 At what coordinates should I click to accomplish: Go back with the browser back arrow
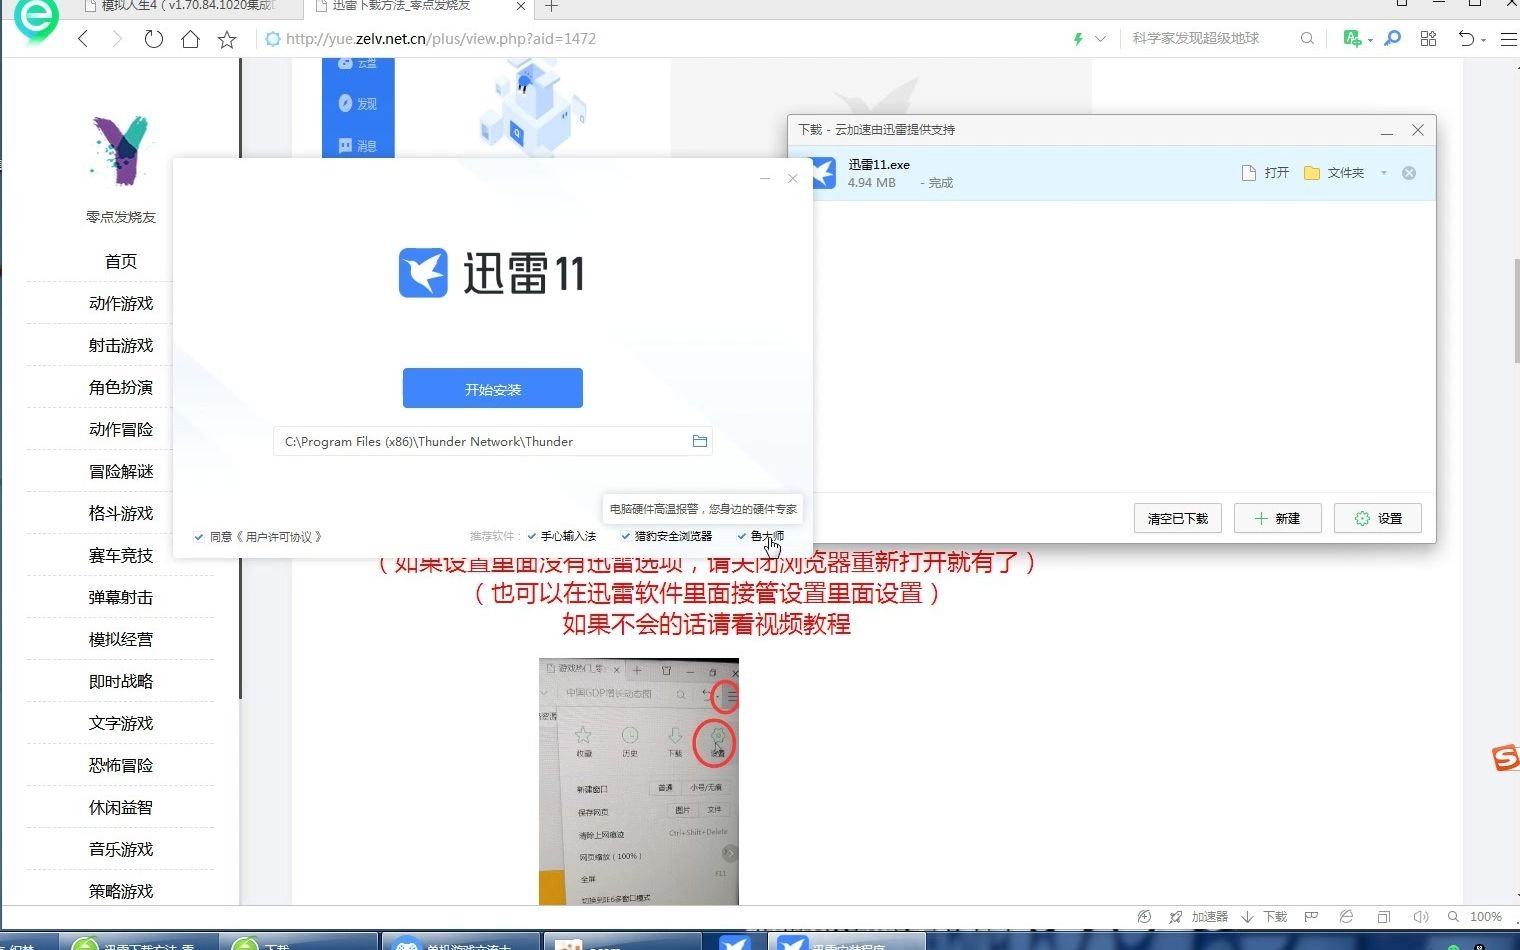tap(83, 39)
